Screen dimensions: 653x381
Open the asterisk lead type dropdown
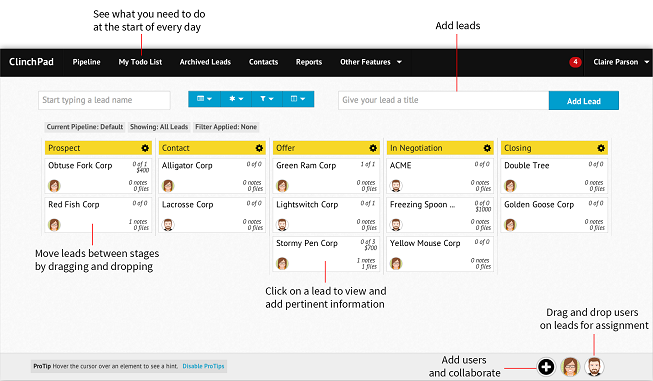[236, 99]
